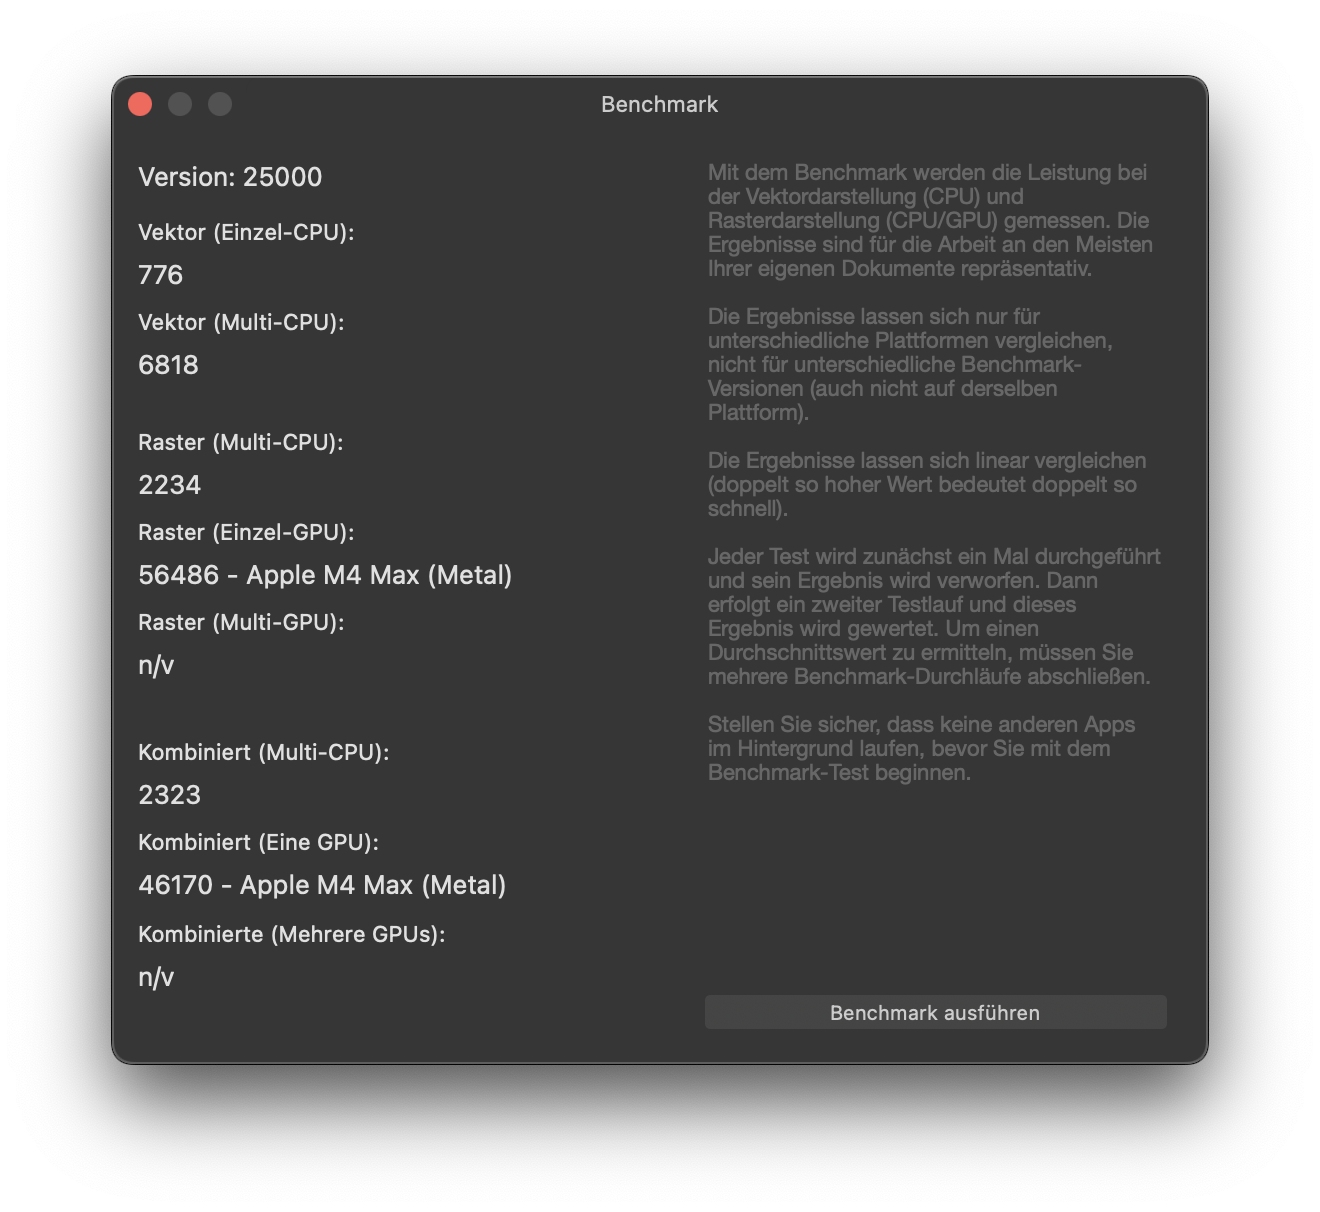Click the Raster (Multi-GPU) label

(241, 622)
